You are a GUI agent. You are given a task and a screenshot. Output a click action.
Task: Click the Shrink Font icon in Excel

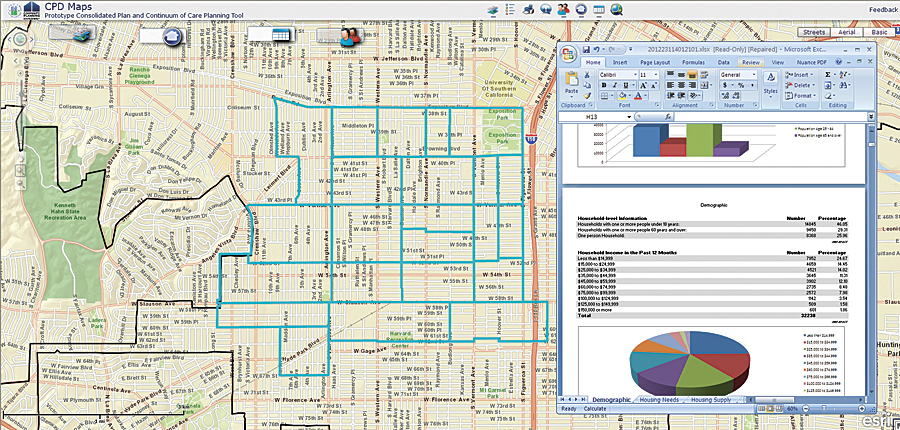[654, 85]
